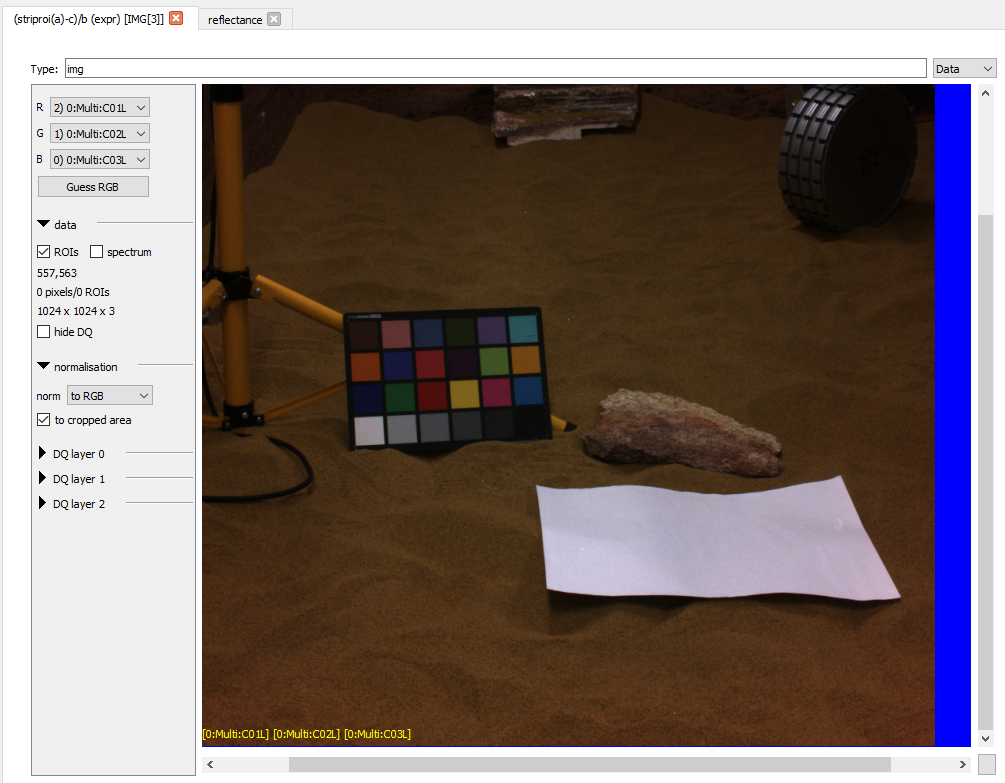Viewport: 1005px width, 783px height.
Task: Click the white patch on the colour chart
Action: coord(369,431)
